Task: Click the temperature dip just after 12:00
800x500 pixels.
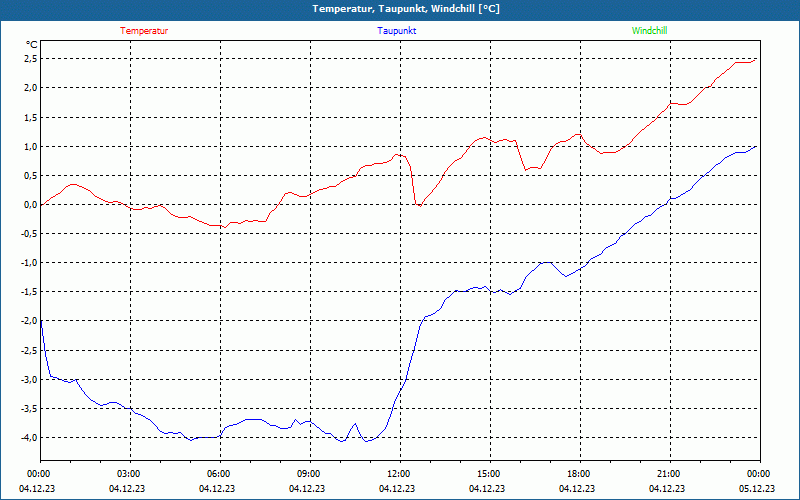Action: 419,205
